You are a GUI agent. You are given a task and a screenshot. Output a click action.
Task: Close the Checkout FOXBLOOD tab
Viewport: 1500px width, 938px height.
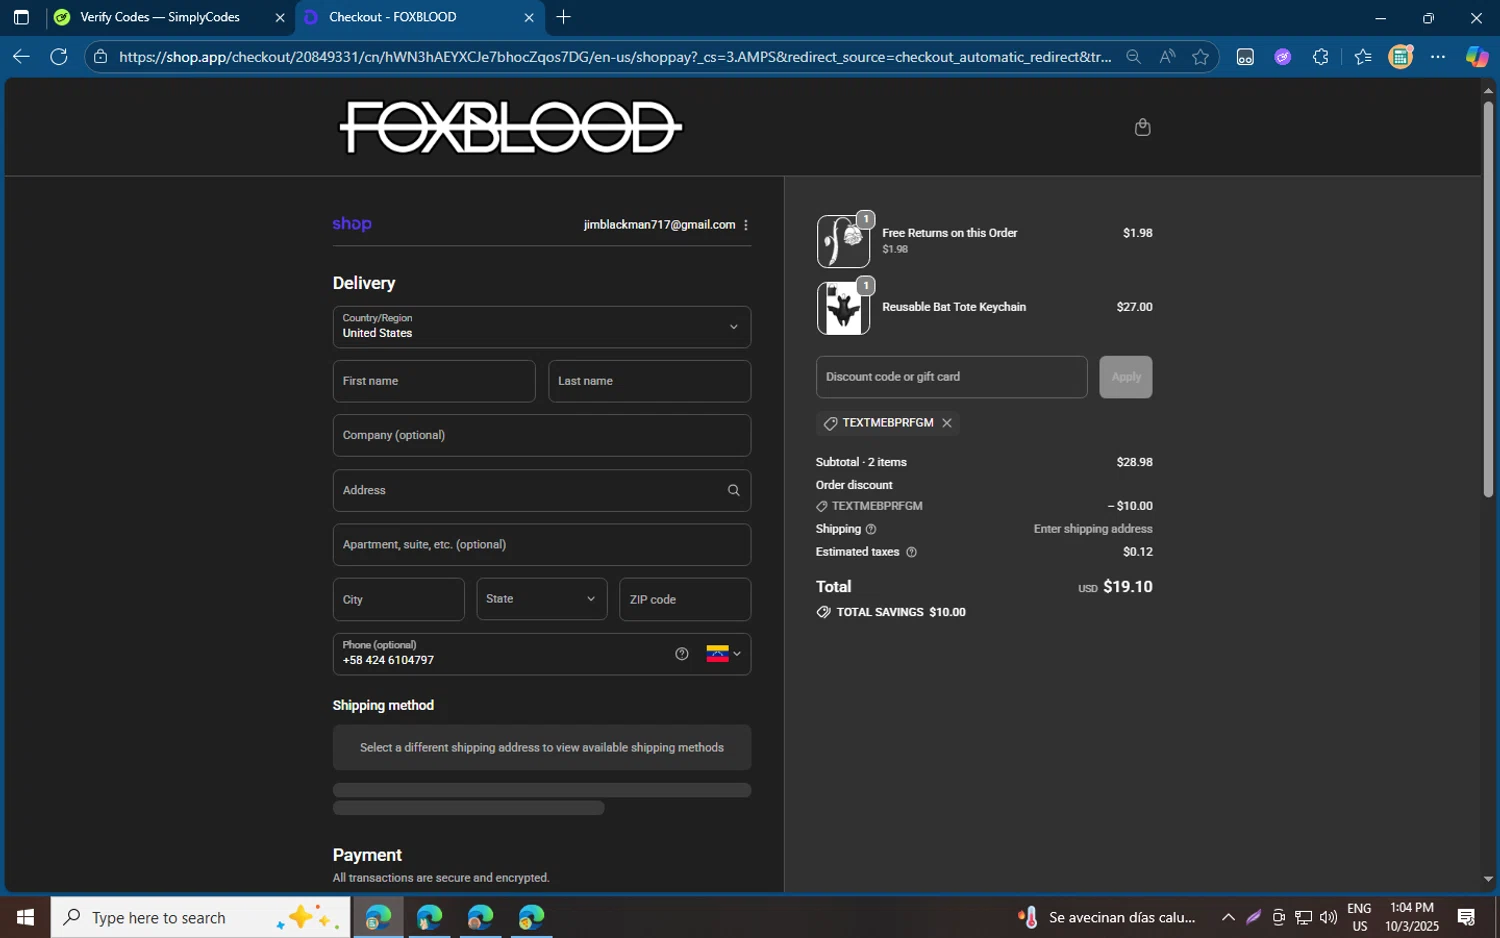[529, 18]
